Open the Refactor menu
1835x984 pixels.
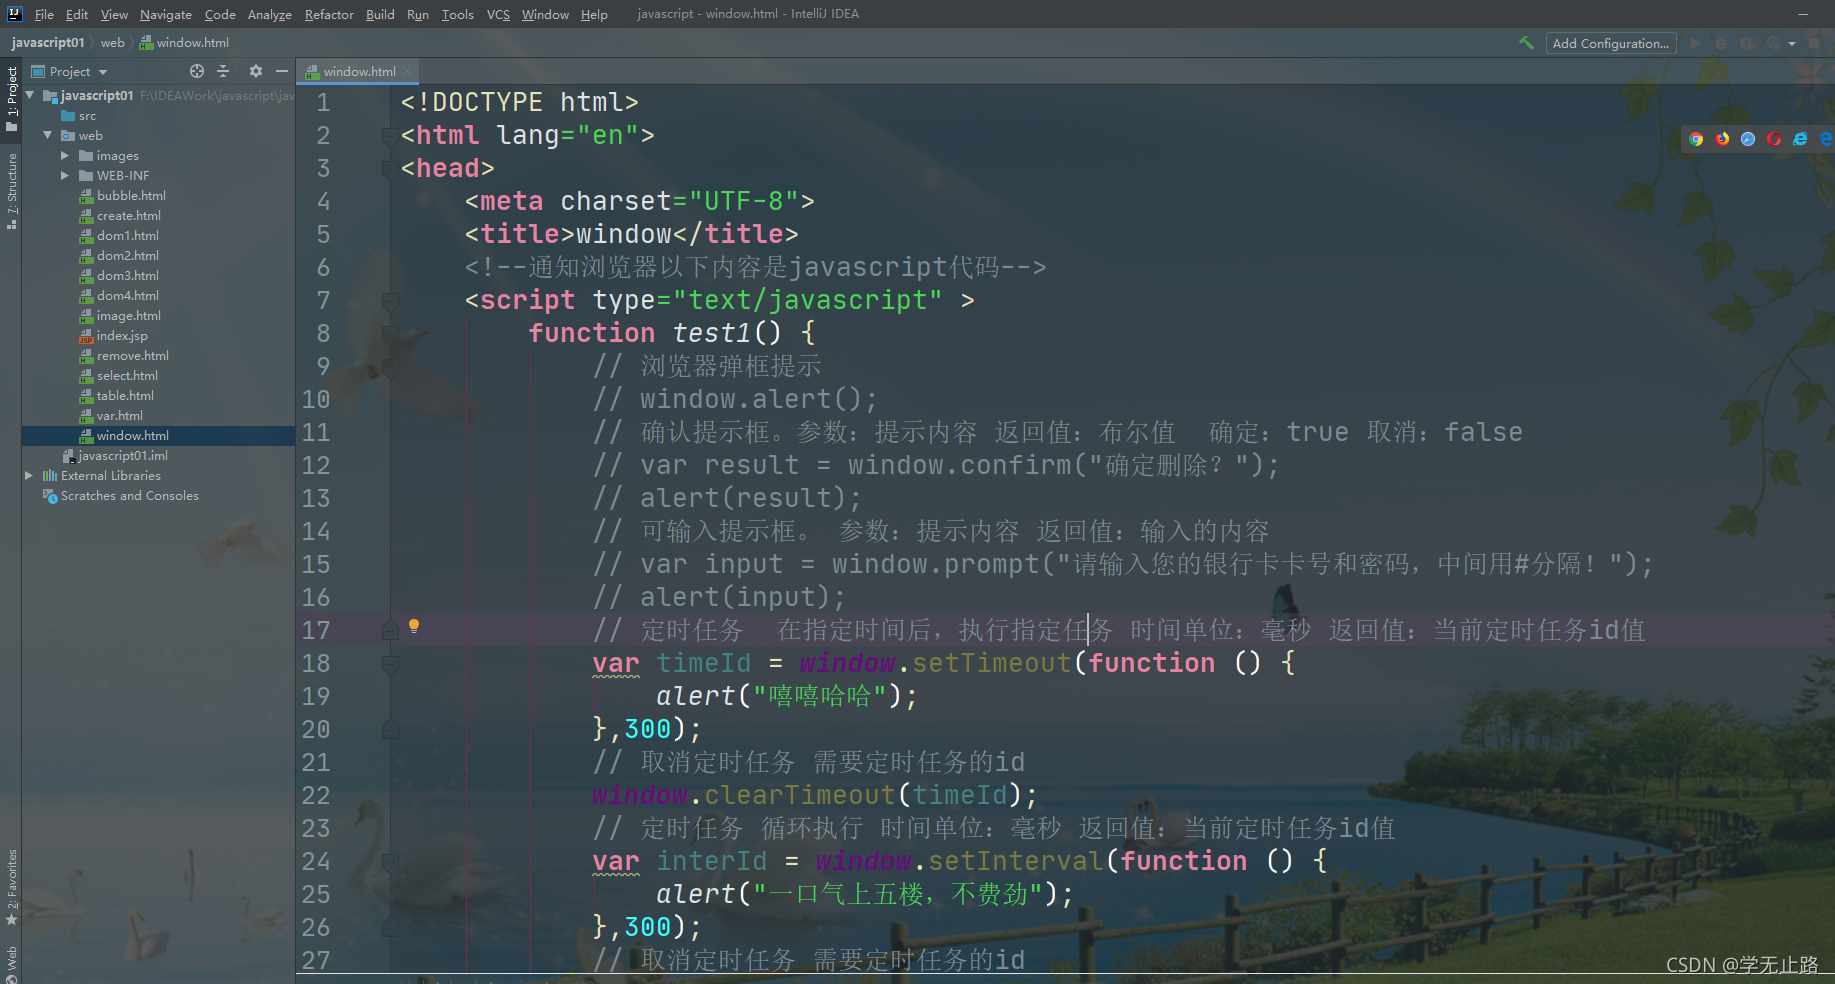pos(329,14)
